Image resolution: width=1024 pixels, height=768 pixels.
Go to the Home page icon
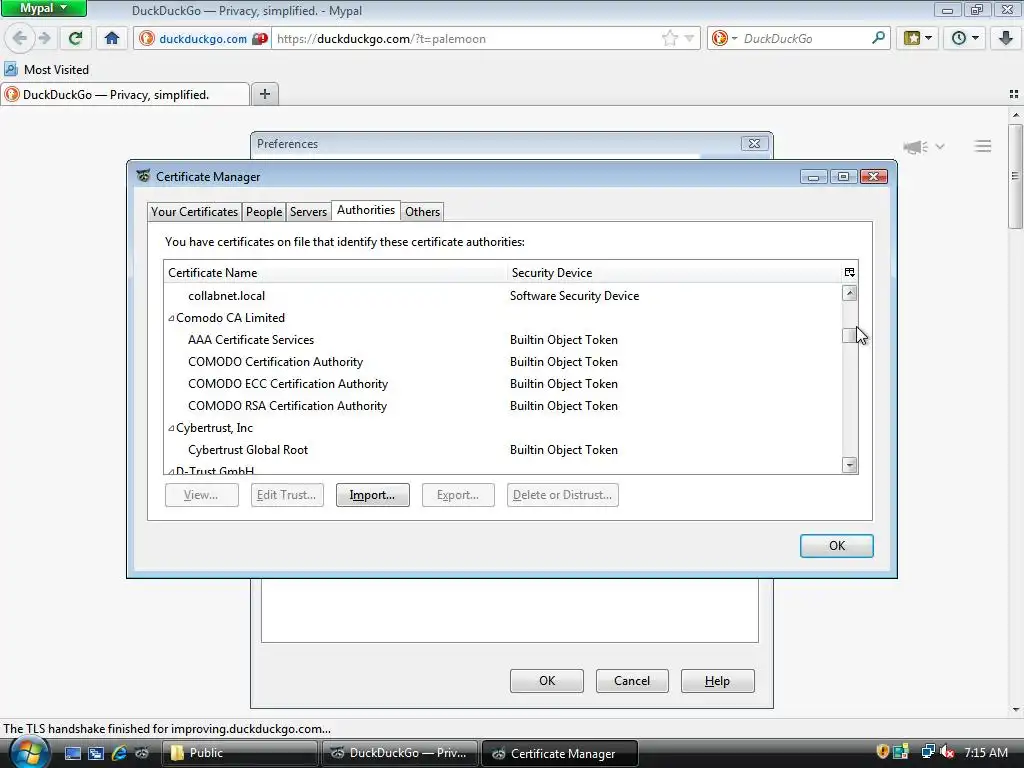[x=112, y=38]
